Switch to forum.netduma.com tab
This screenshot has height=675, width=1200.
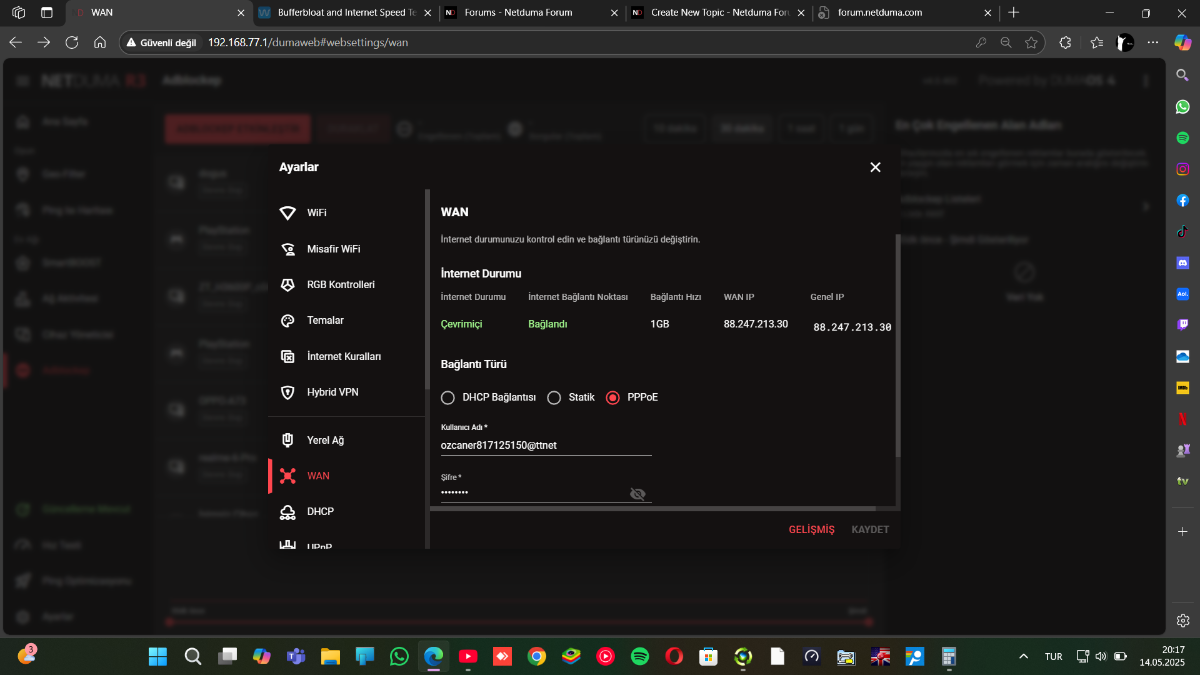[x=905, y=13]
